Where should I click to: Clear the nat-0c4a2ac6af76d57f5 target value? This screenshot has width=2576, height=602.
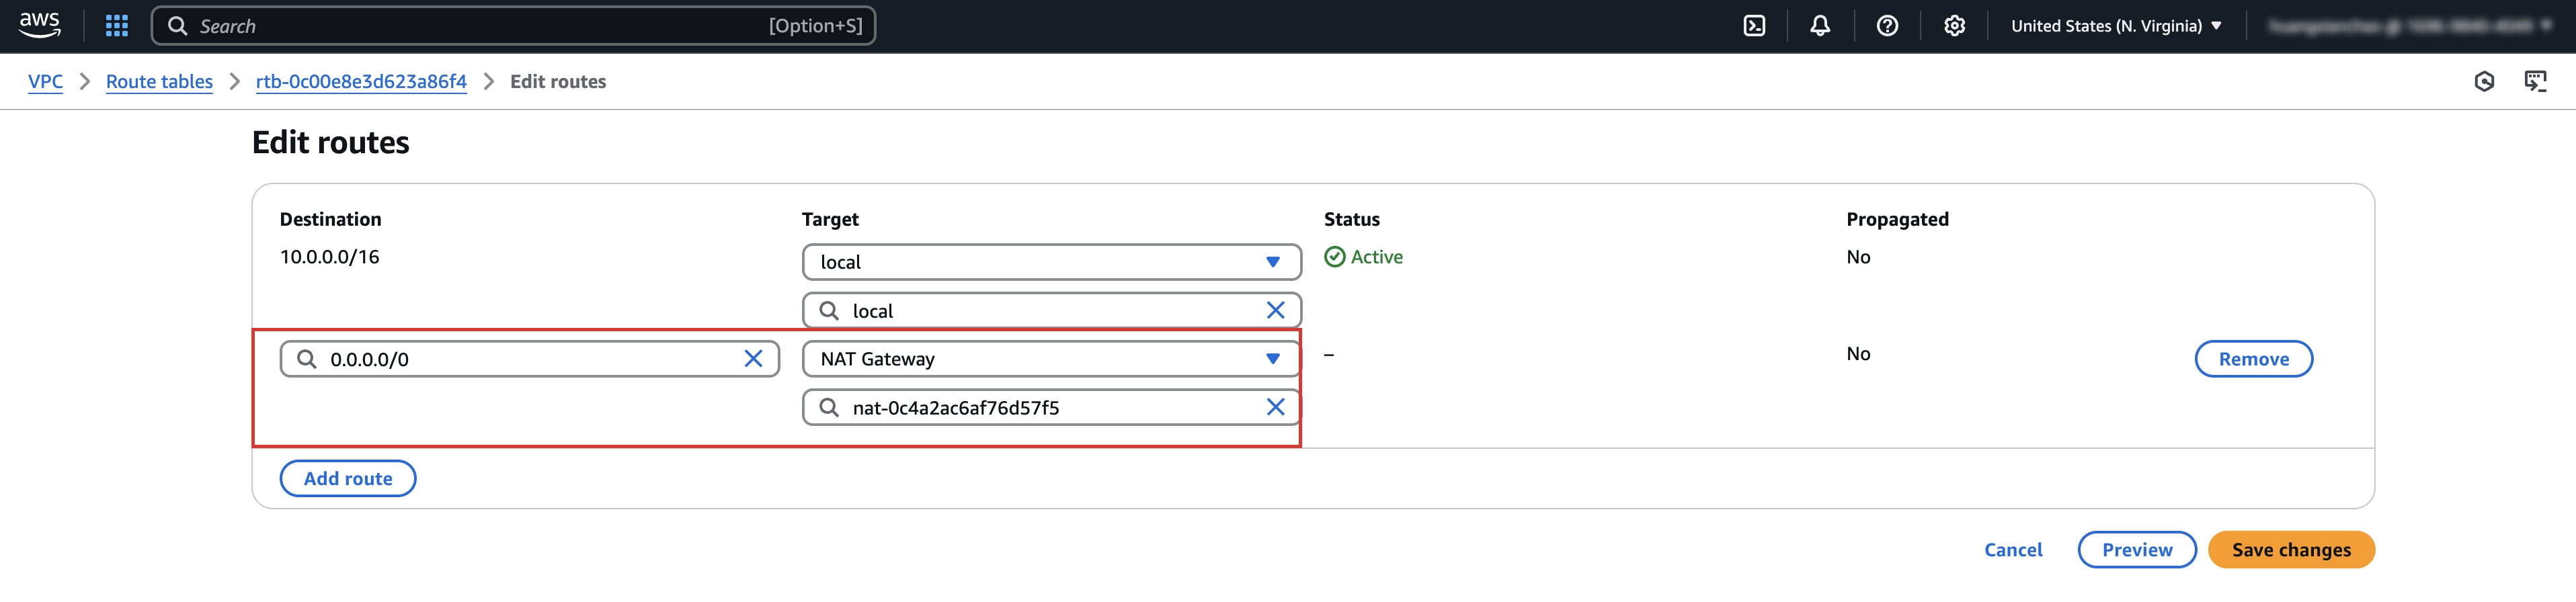(x=1275, y=408)
